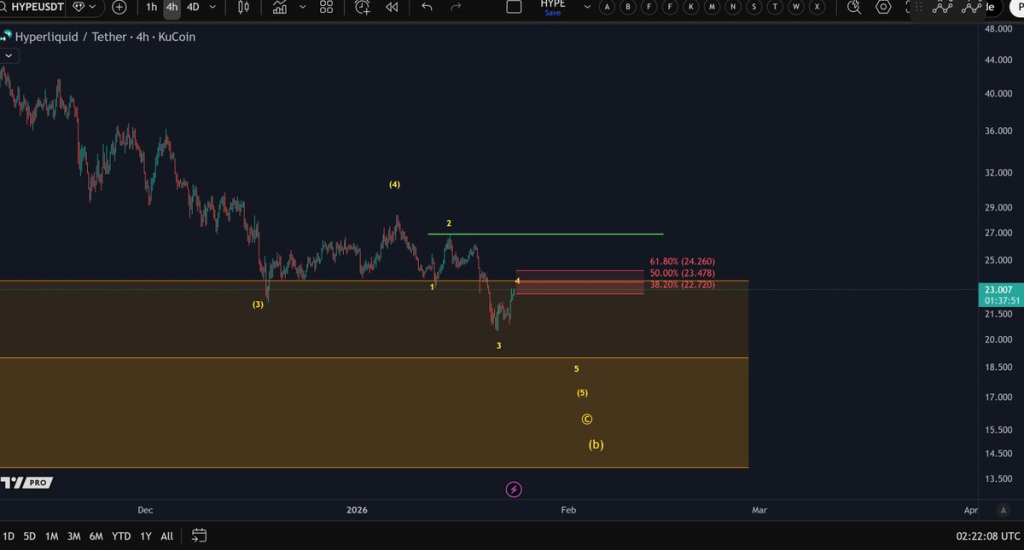The image size is (1024, 550).
Task: Open the timezone setting showing UTC time
Action: tap(987, 536)
